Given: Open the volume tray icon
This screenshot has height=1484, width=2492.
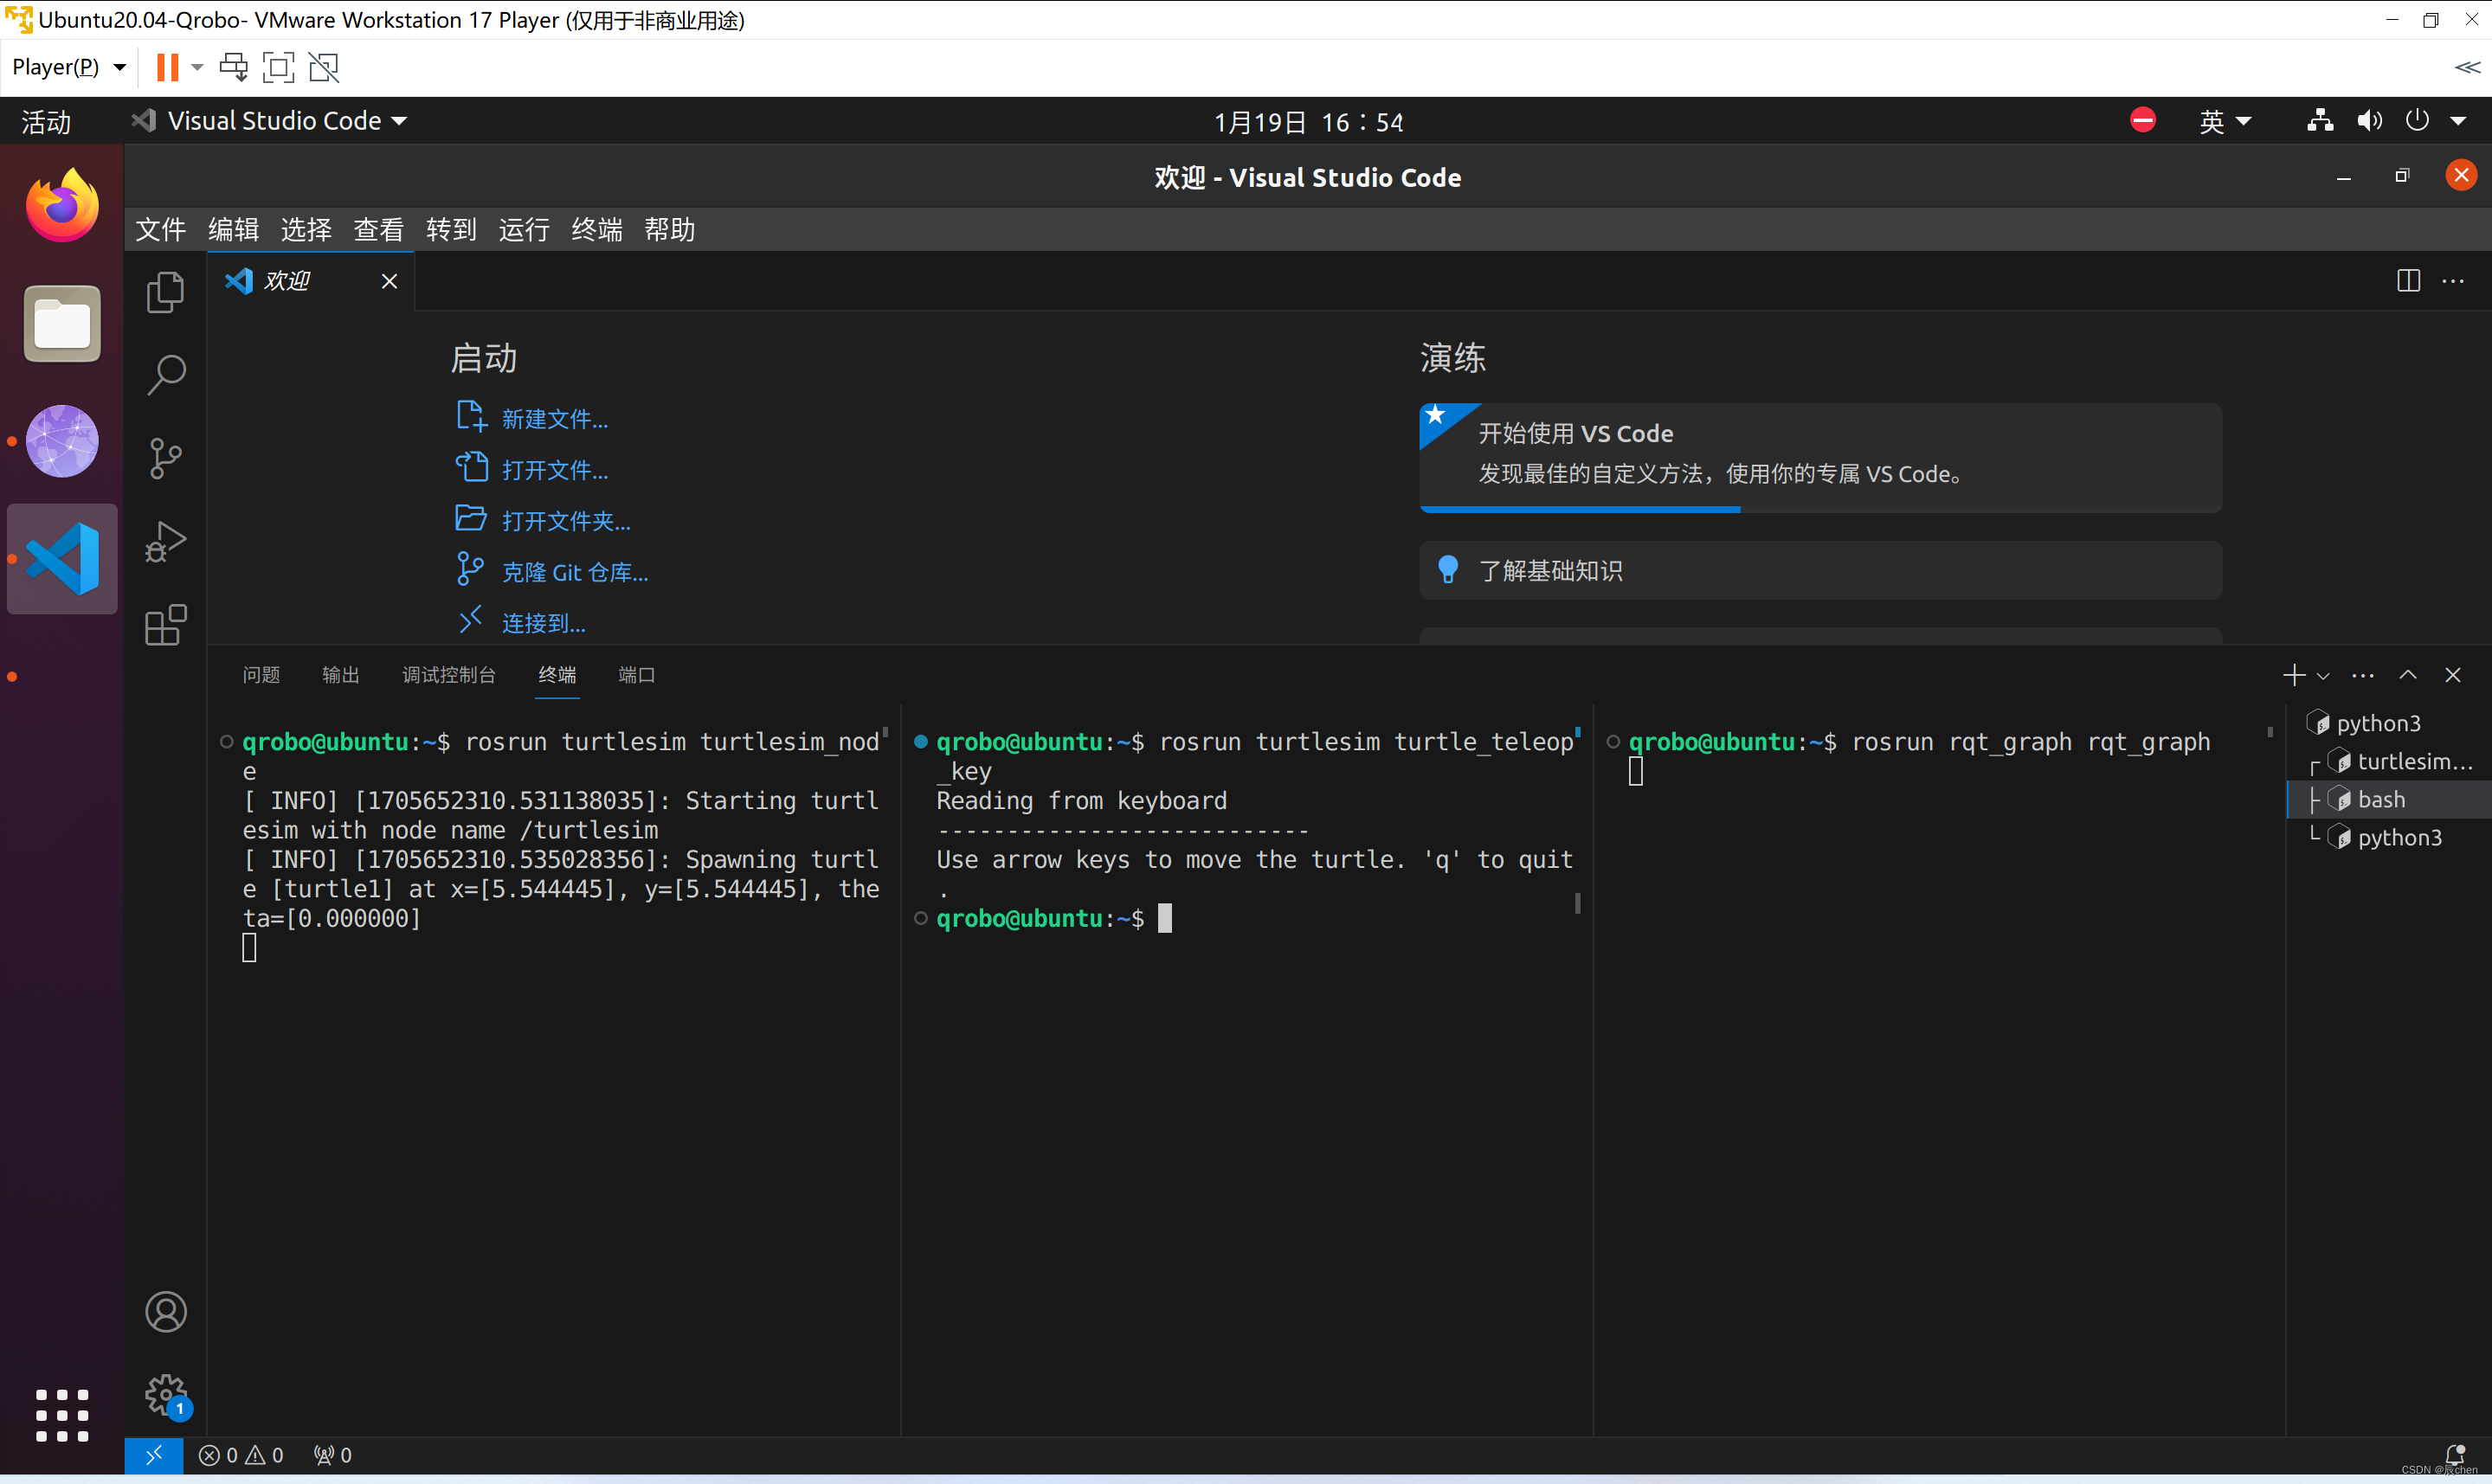Looking at the screenshot, I should [x=2369, y=121].
